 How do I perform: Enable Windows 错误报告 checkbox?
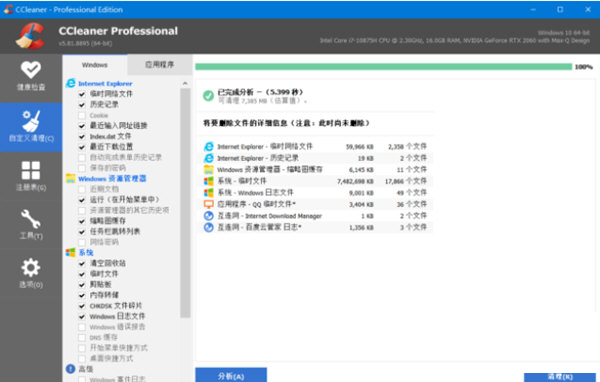click(x=82, y=327)
